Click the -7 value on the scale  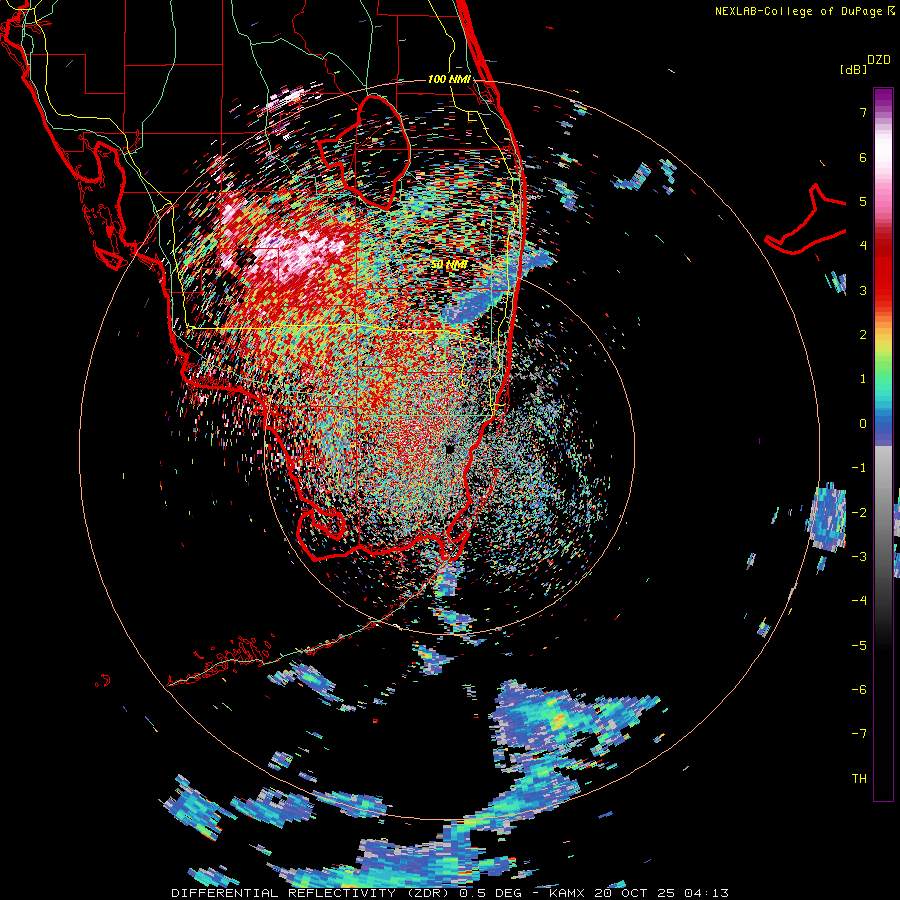859,734
